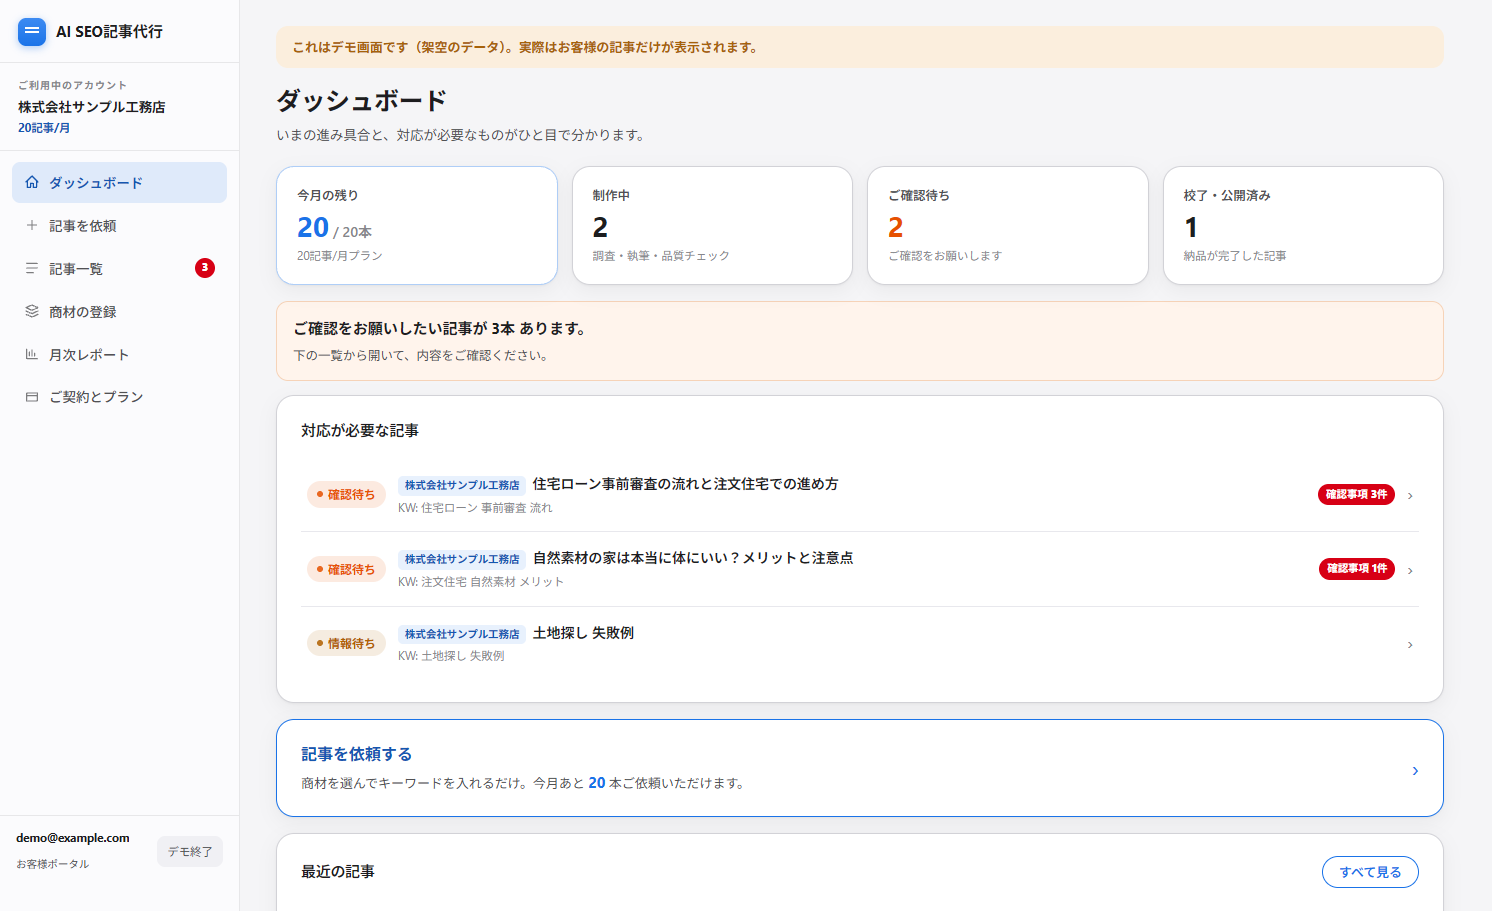The height and width of the screenshot is (911, 1492).
Task: Navigate to ご契約とプラン in the sidebar
Action: pyautogui.click(x=119, y=397)
